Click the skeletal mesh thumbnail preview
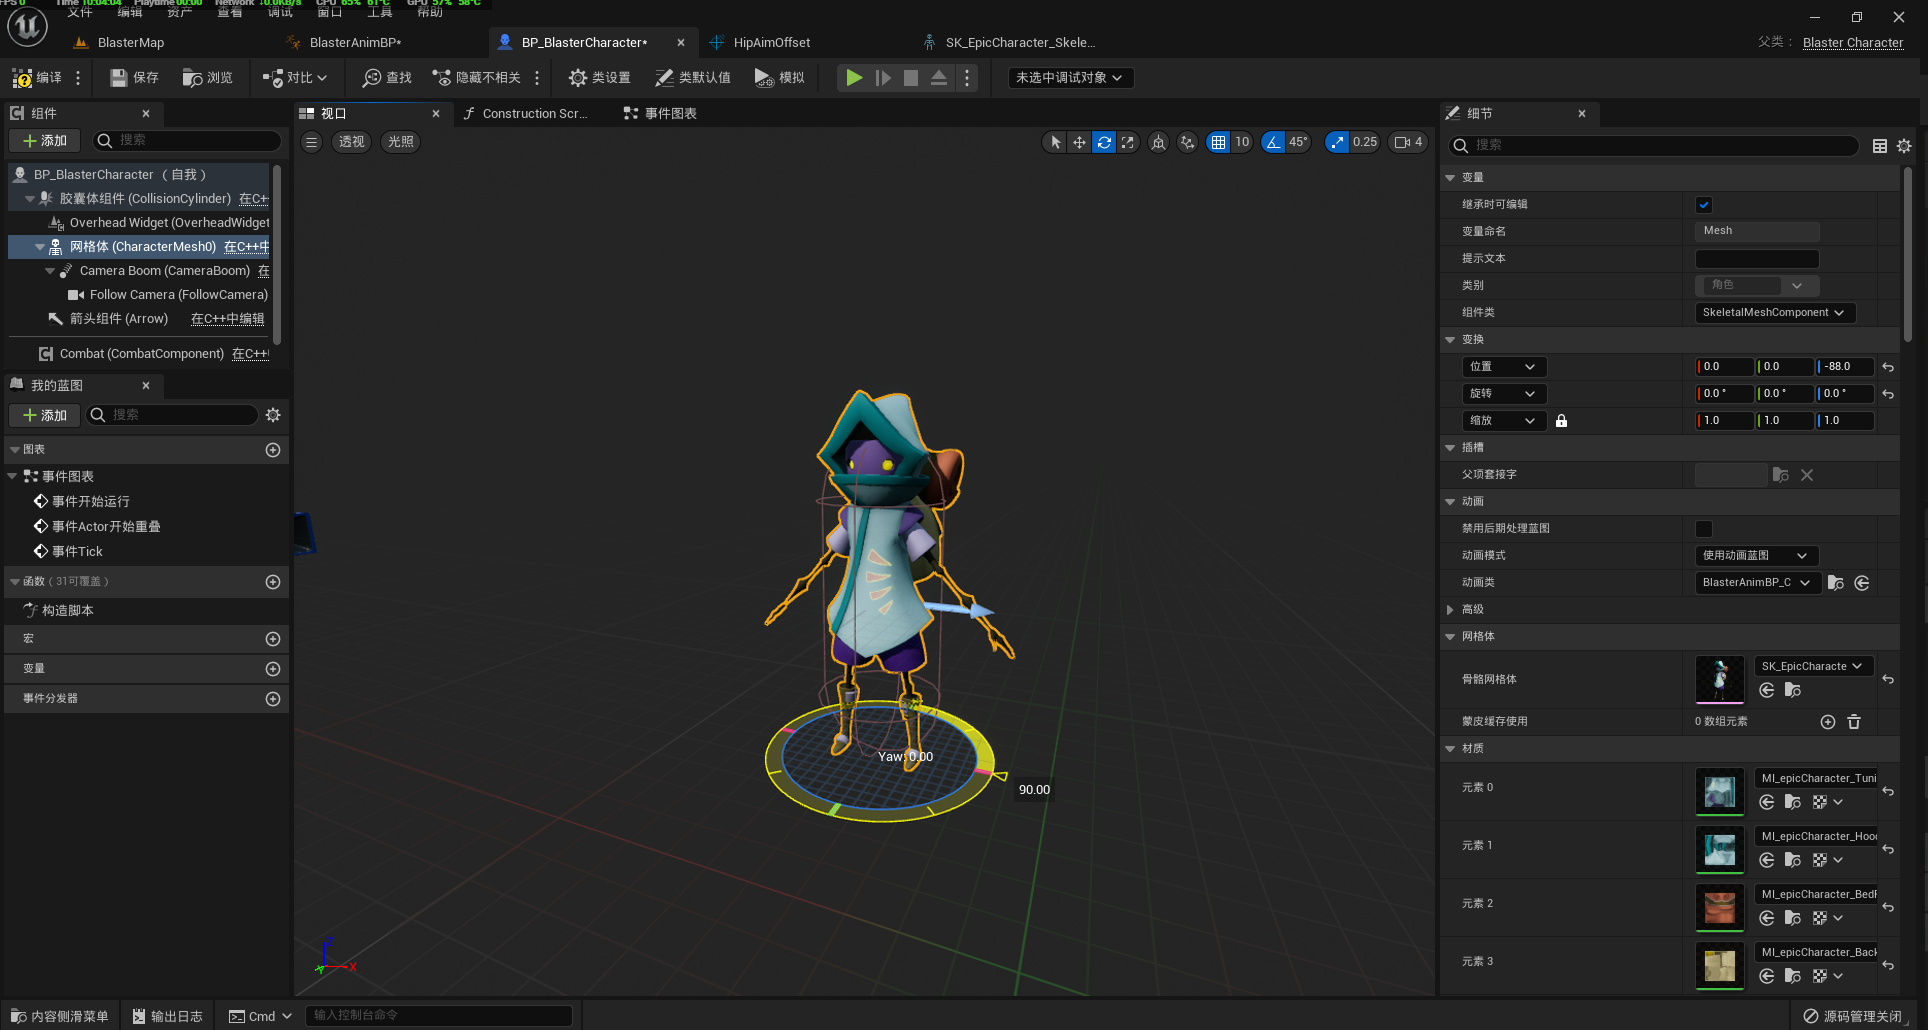 (1720, 680)
